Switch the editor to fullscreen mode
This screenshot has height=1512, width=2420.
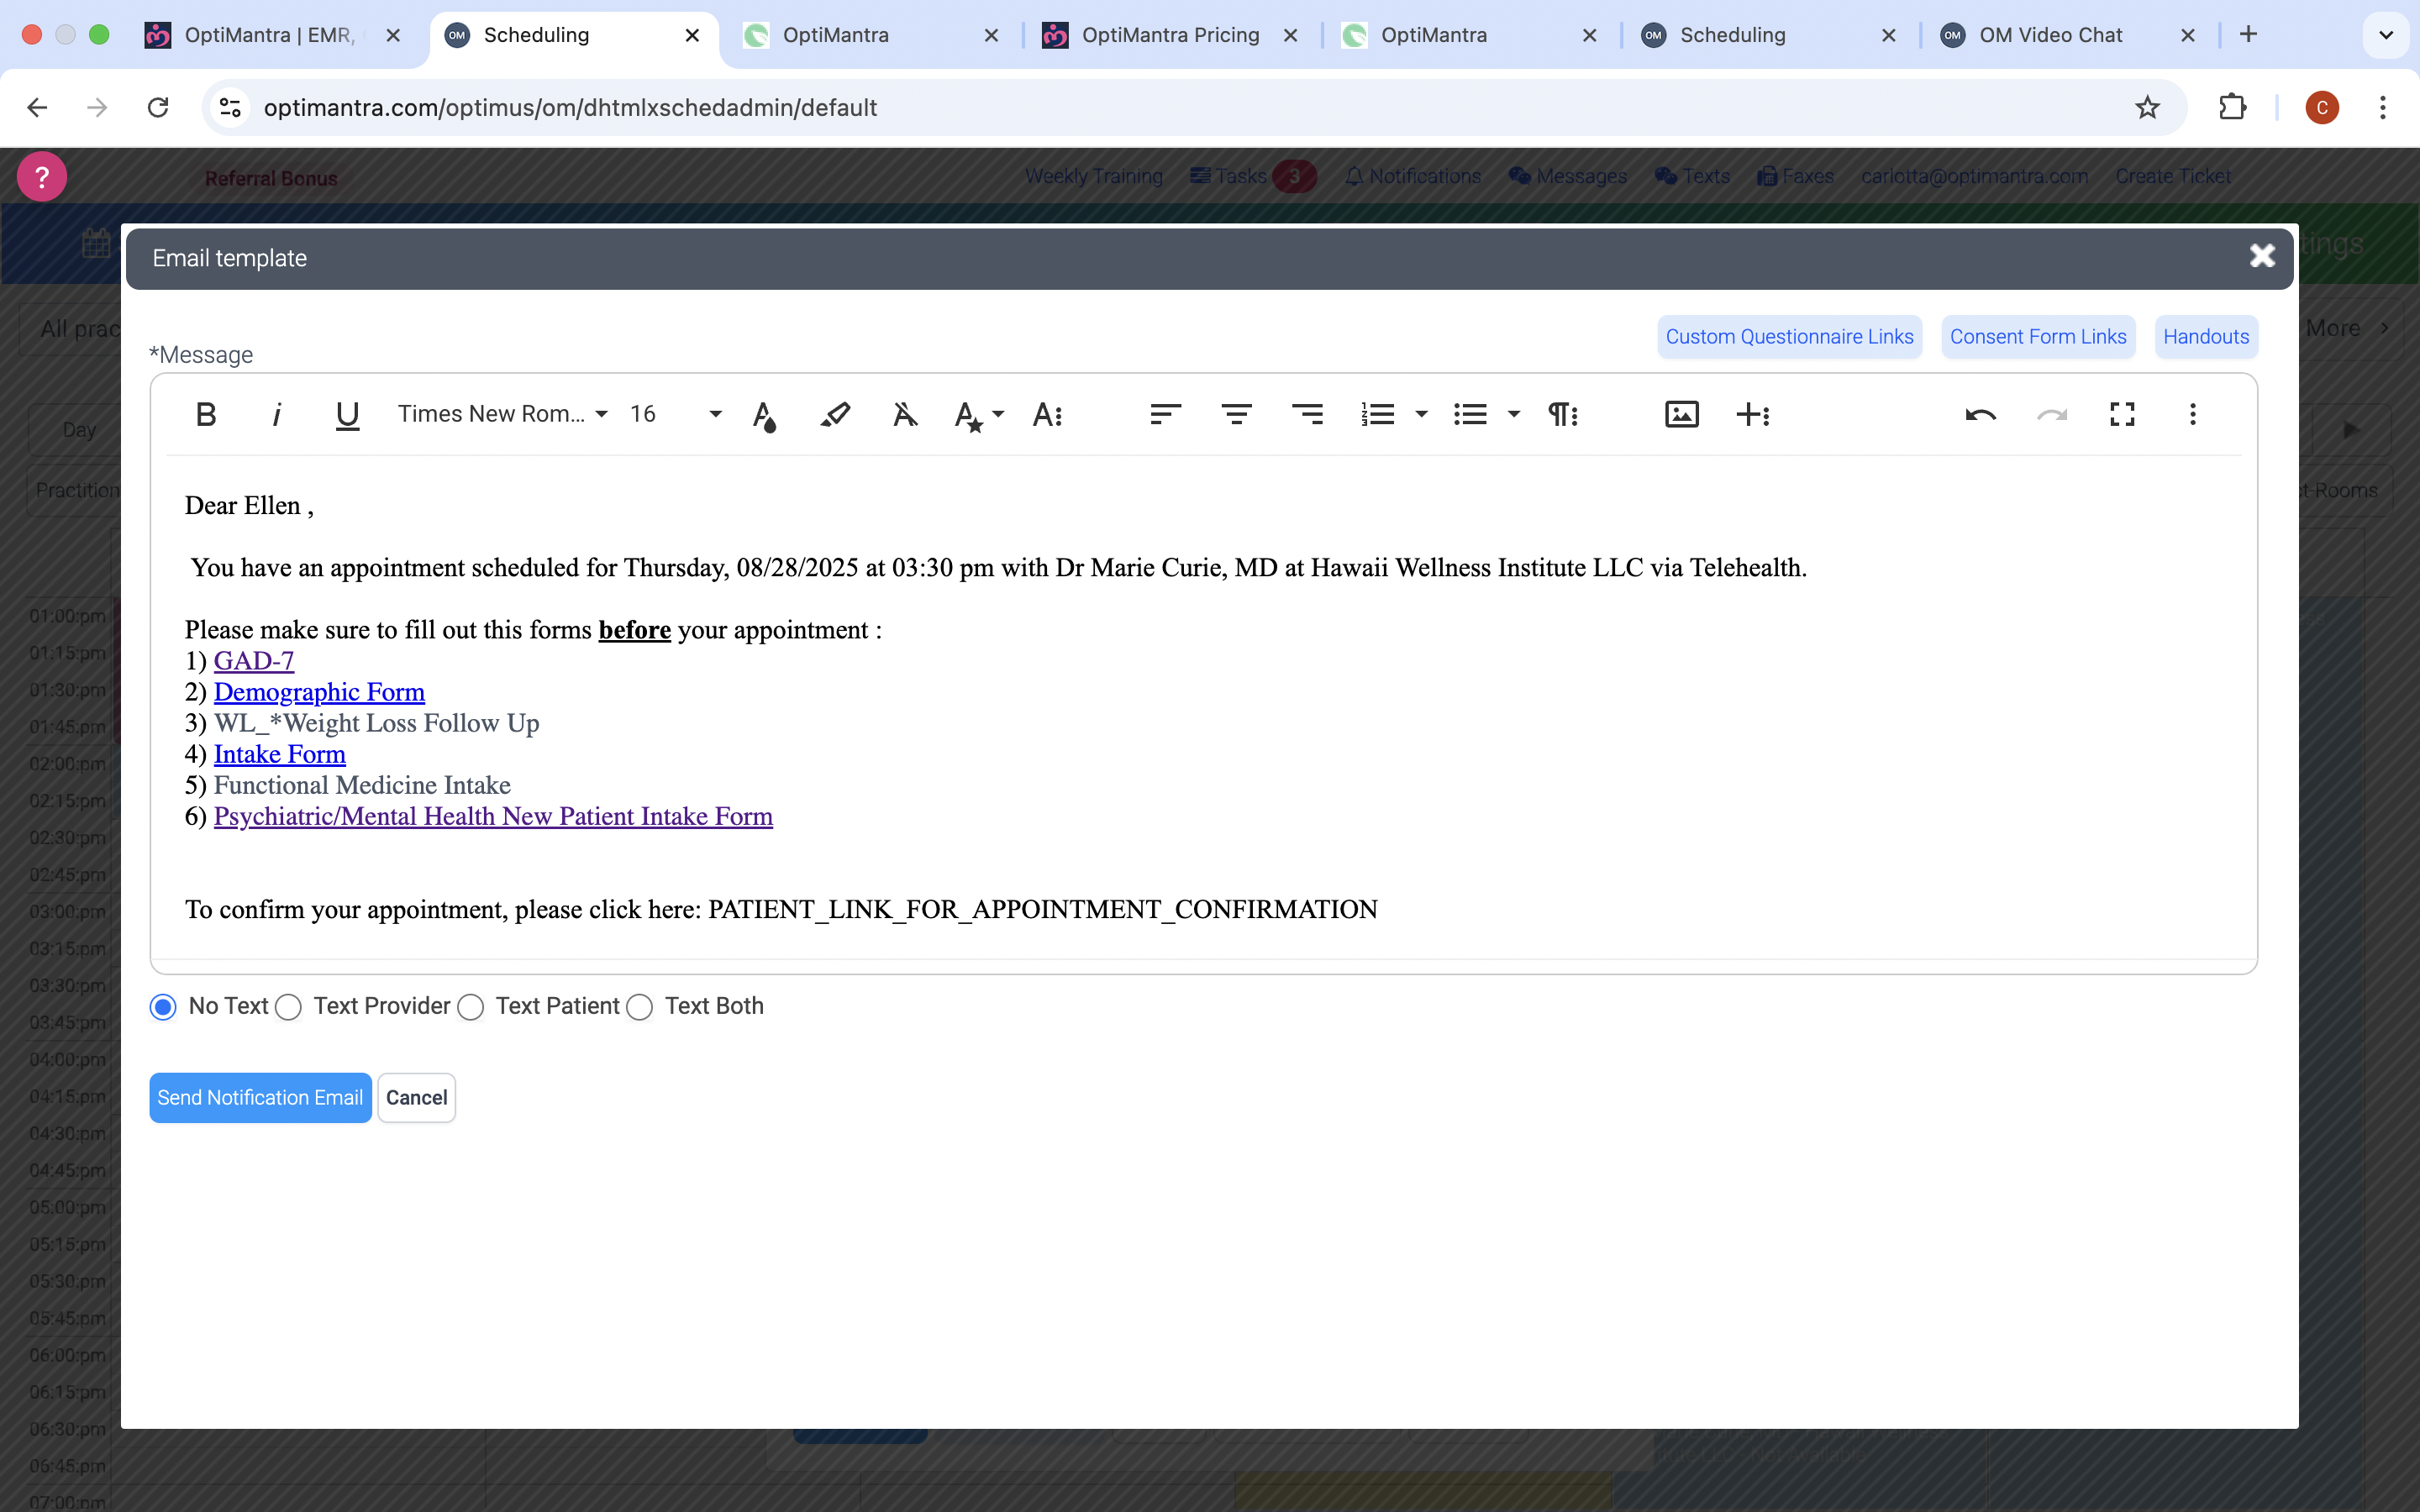click(x=2122, y=414)
